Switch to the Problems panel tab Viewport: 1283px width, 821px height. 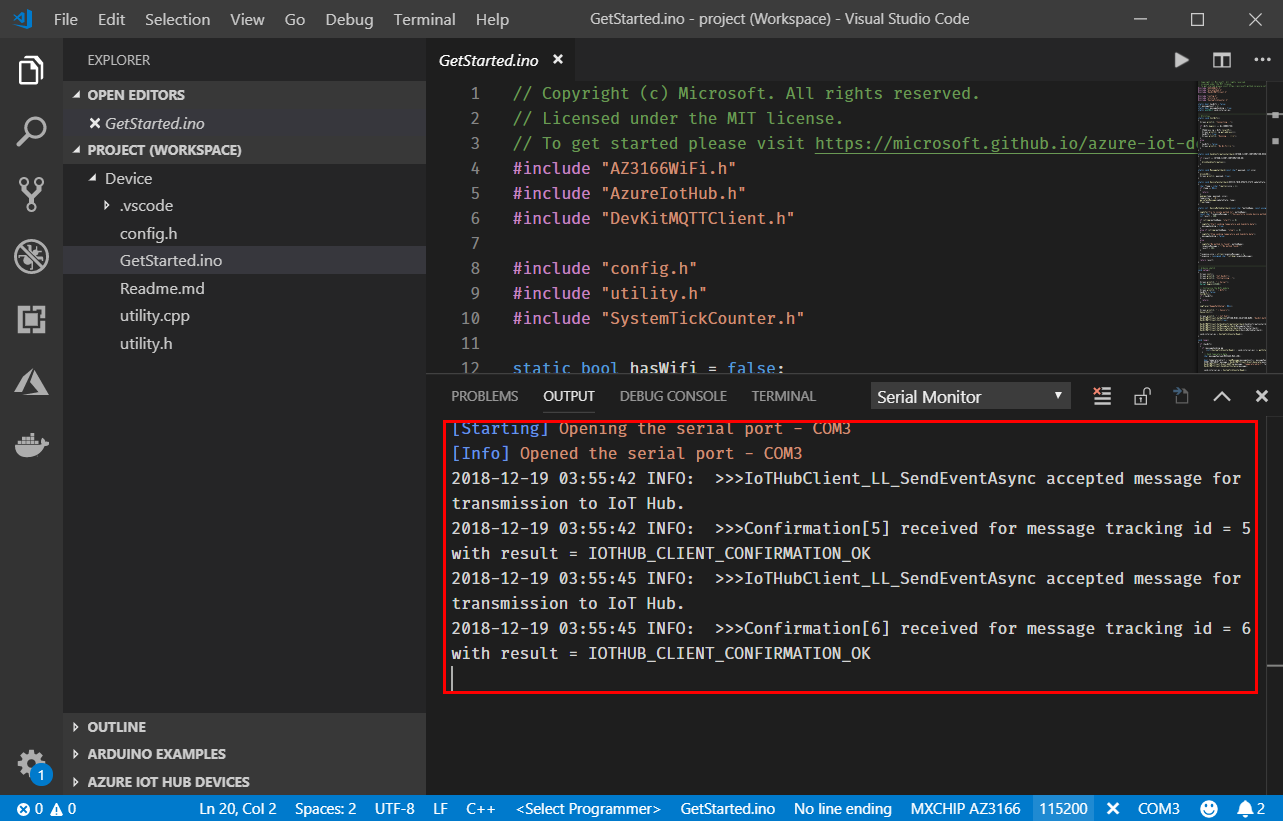[x=485, y=396]
